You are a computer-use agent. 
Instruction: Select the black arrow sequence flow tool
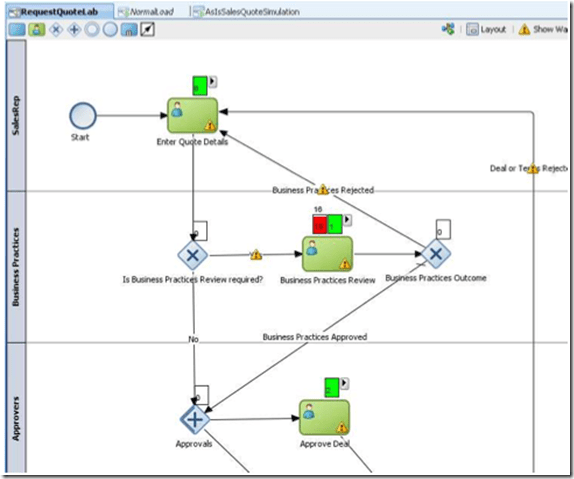pos(148,30)
